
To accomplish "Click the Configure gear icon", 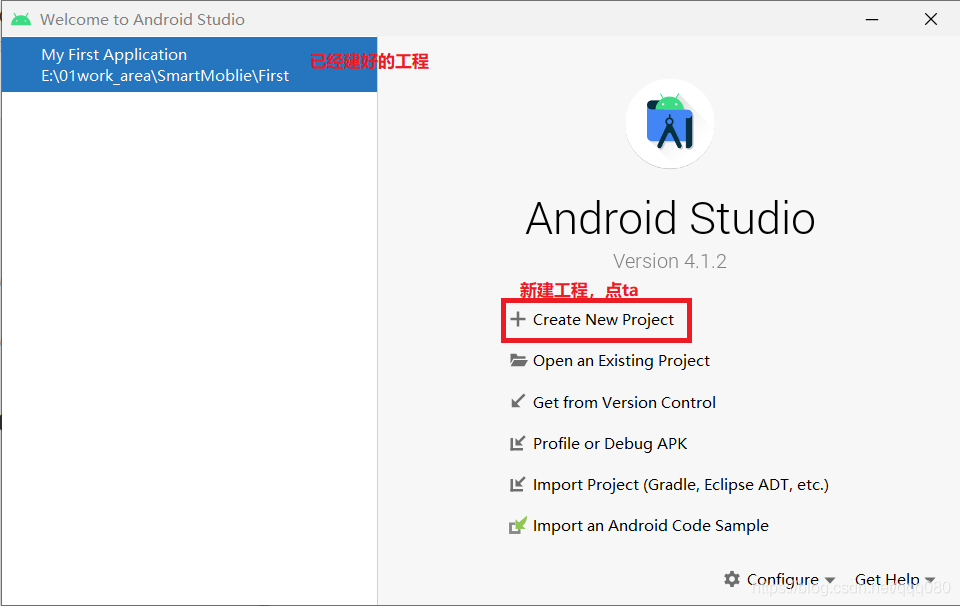I will coord(732,578).
